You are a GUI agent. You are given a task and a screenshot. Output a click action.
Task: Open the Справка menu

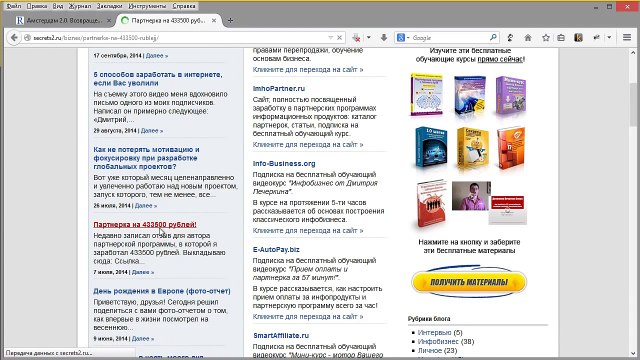(184, 6)
